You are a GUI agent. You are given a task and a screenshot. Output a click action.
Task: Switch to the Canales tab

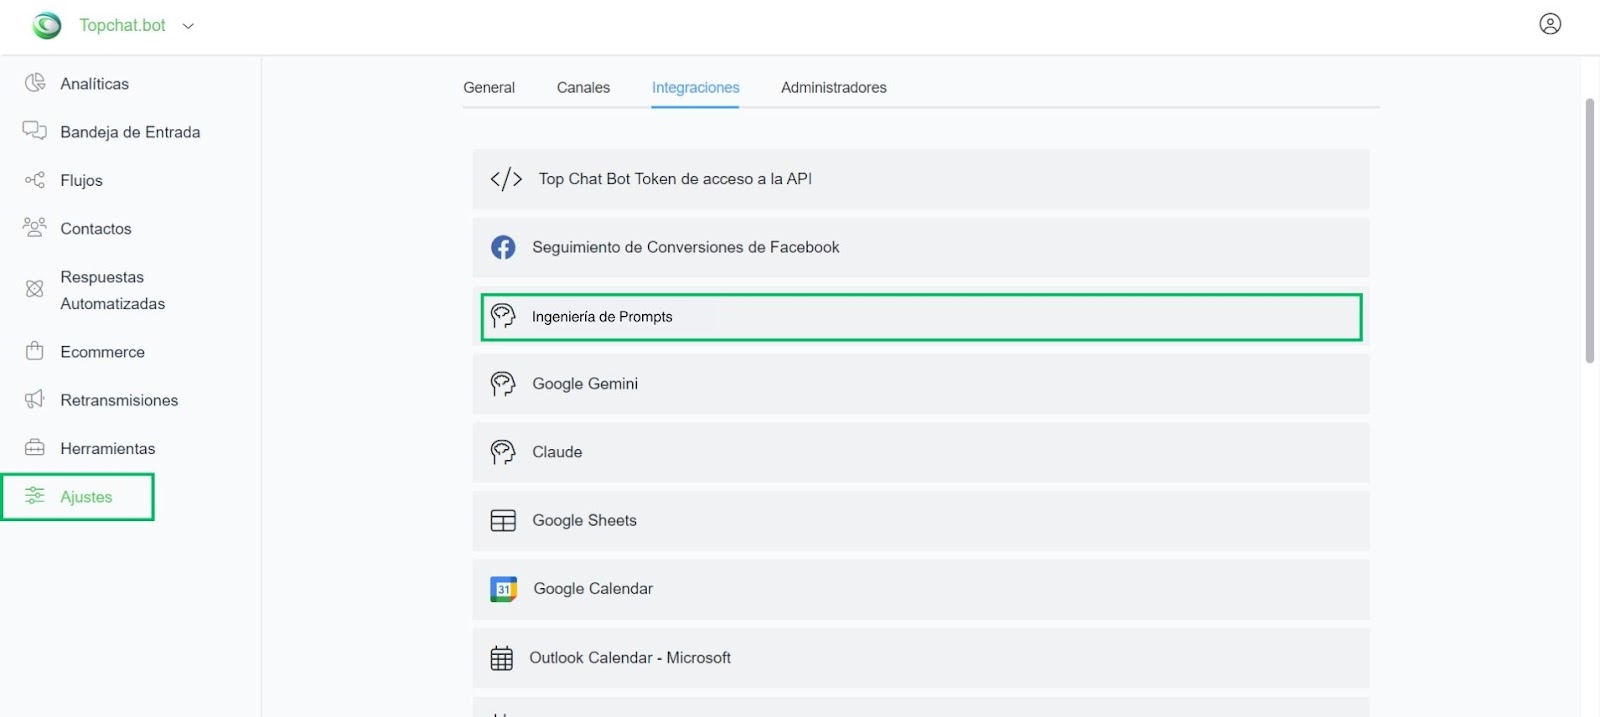583,88
